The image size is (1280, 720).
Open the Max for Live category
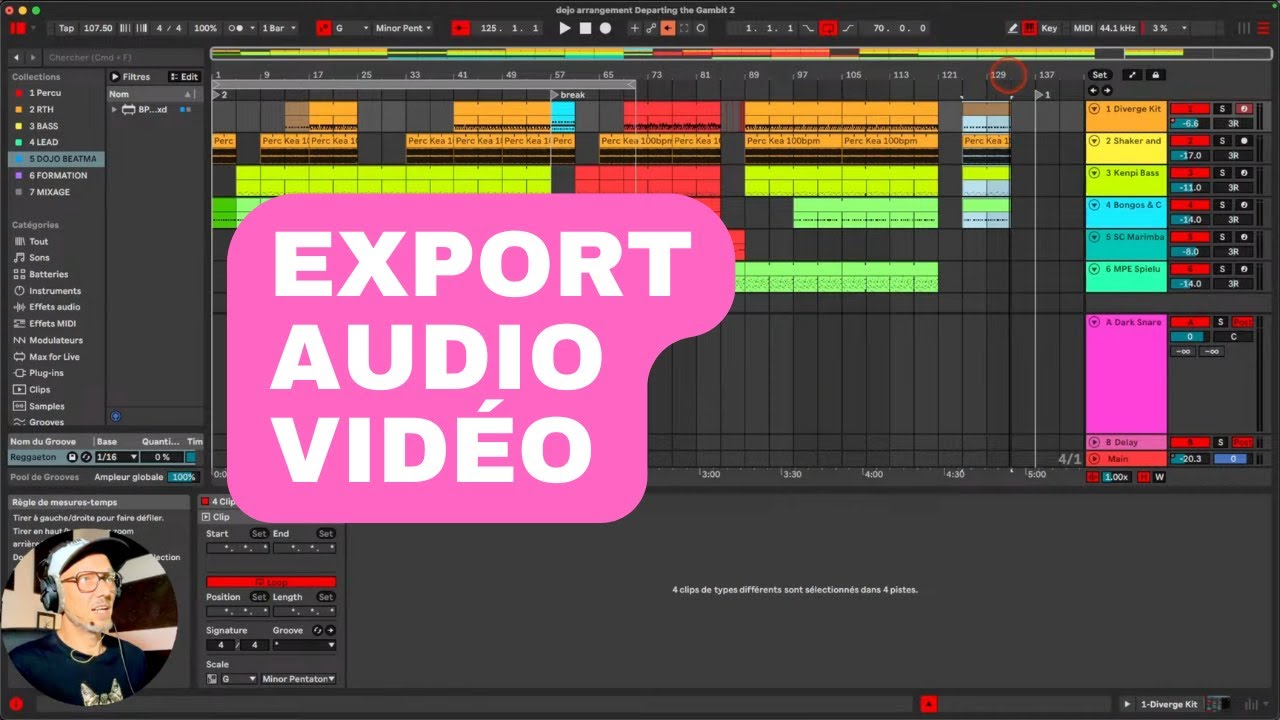(x=54, y=357)
